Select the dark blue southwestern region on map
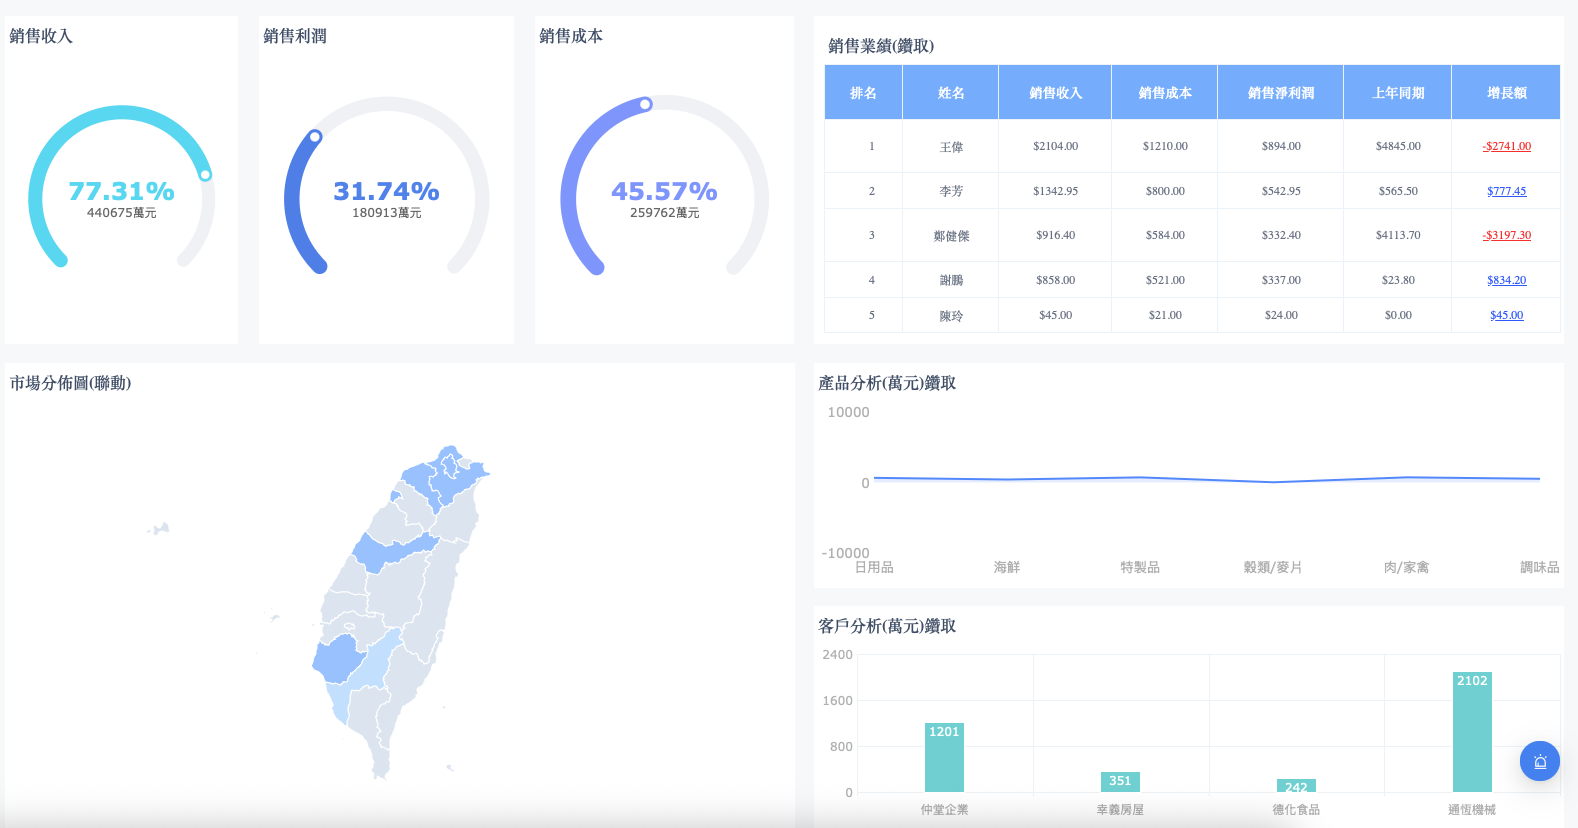 tap(337, 658)
